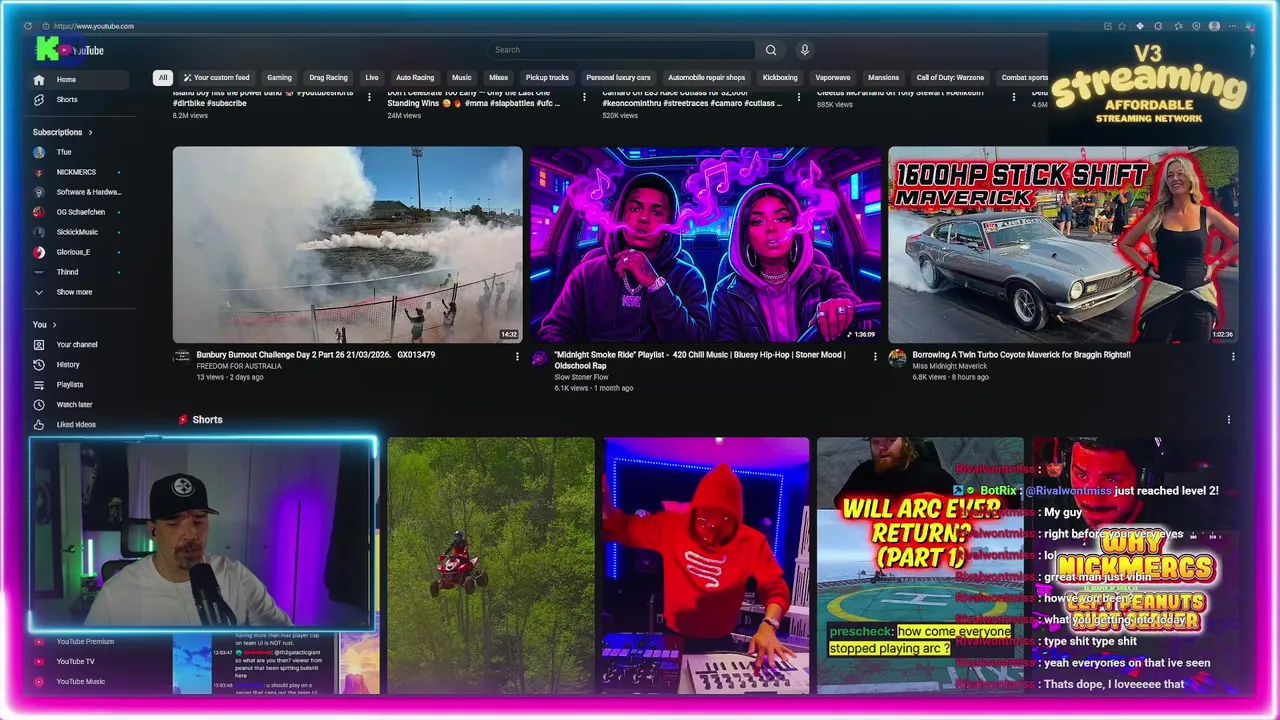1280x720 pixels.
Task: Click the YouTube search field
Action: coord(622,50)
